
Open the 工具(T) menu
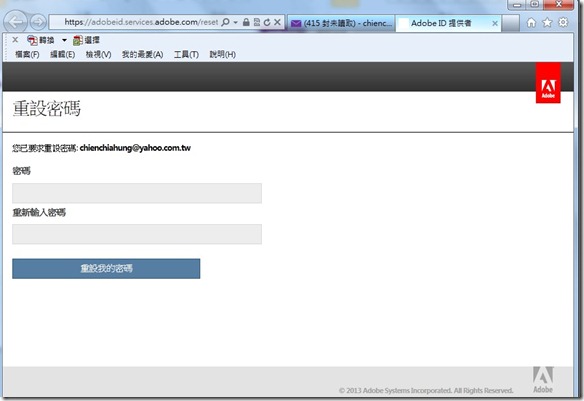[186, 55]
